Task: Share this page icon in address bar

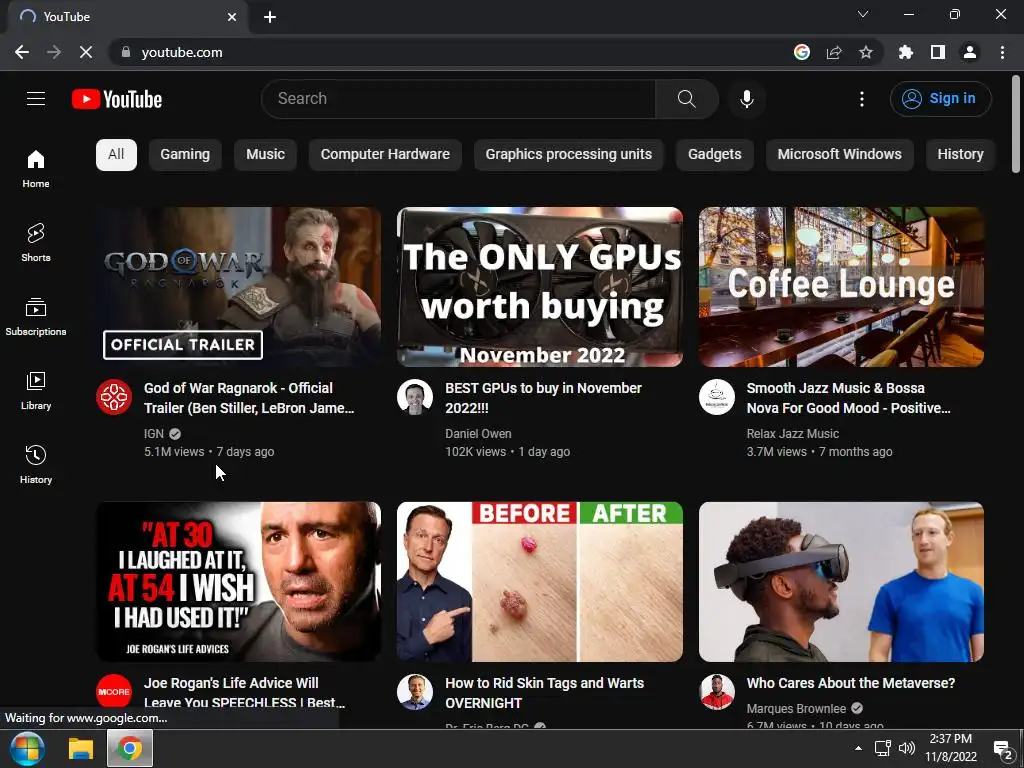Action: click(x=834, y=52)
